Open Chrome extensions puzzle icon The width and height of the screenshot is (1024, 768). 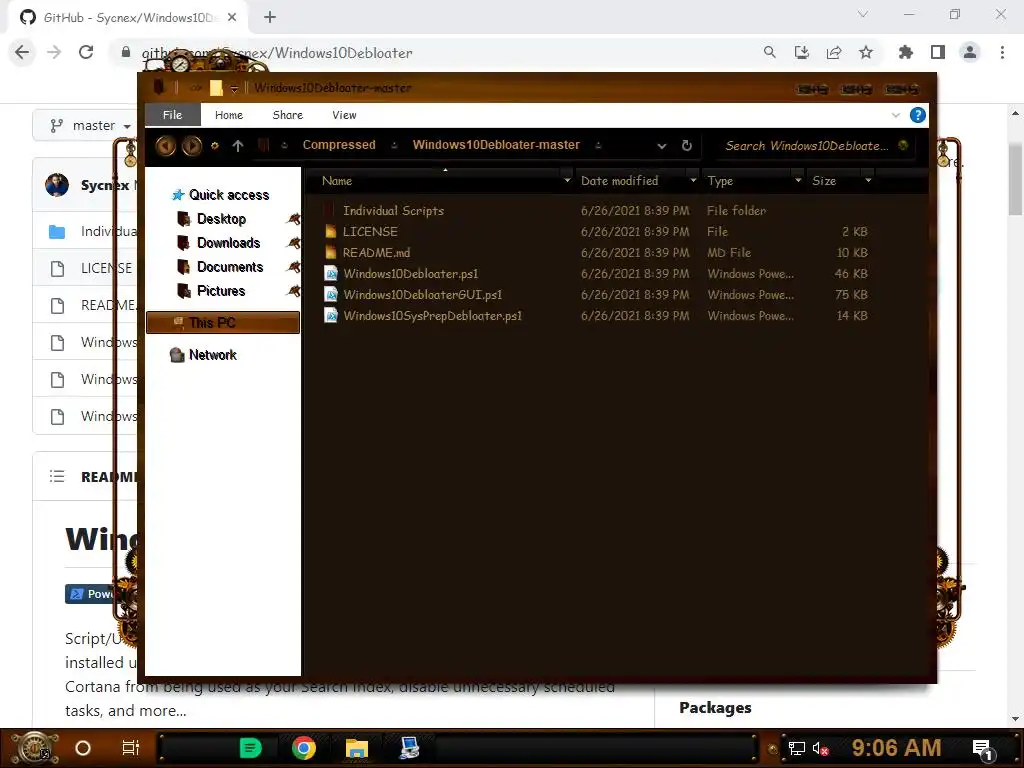pyautogui.click(x=905, y=52)
